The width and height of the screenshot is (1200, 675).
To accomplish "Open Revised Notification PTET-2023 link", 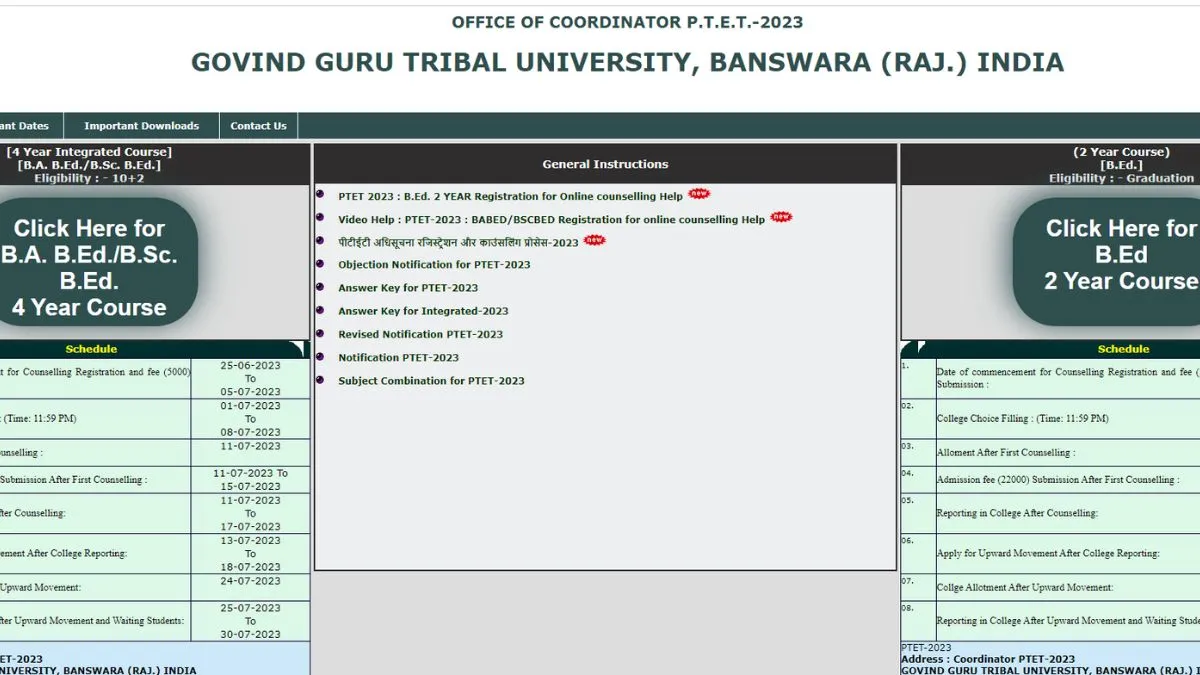I will tap(420, 334).
